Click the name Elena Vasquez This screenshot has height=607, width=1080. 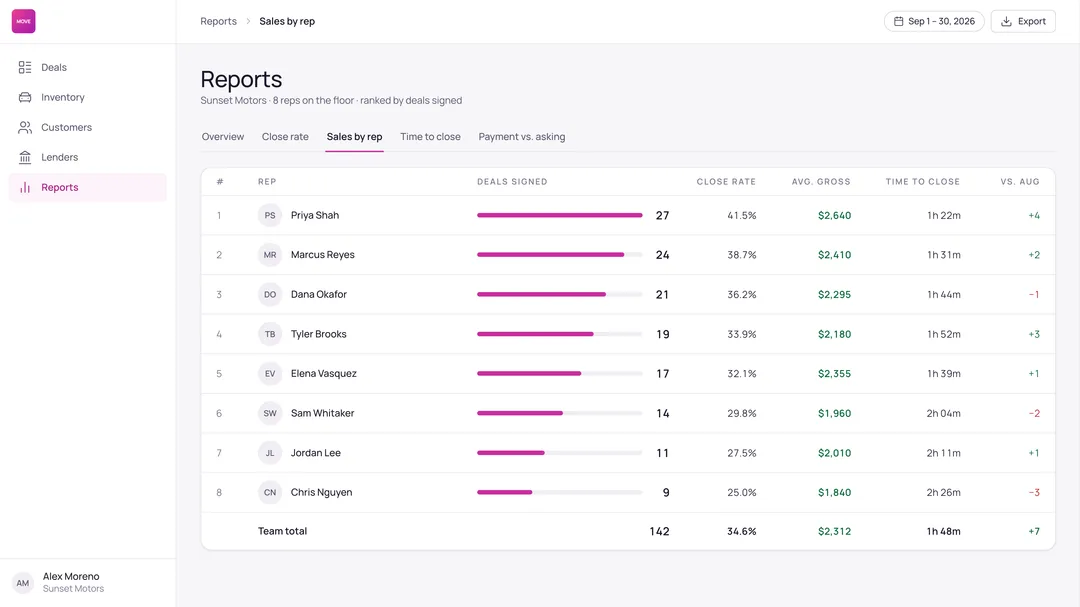tap(324, 374)
